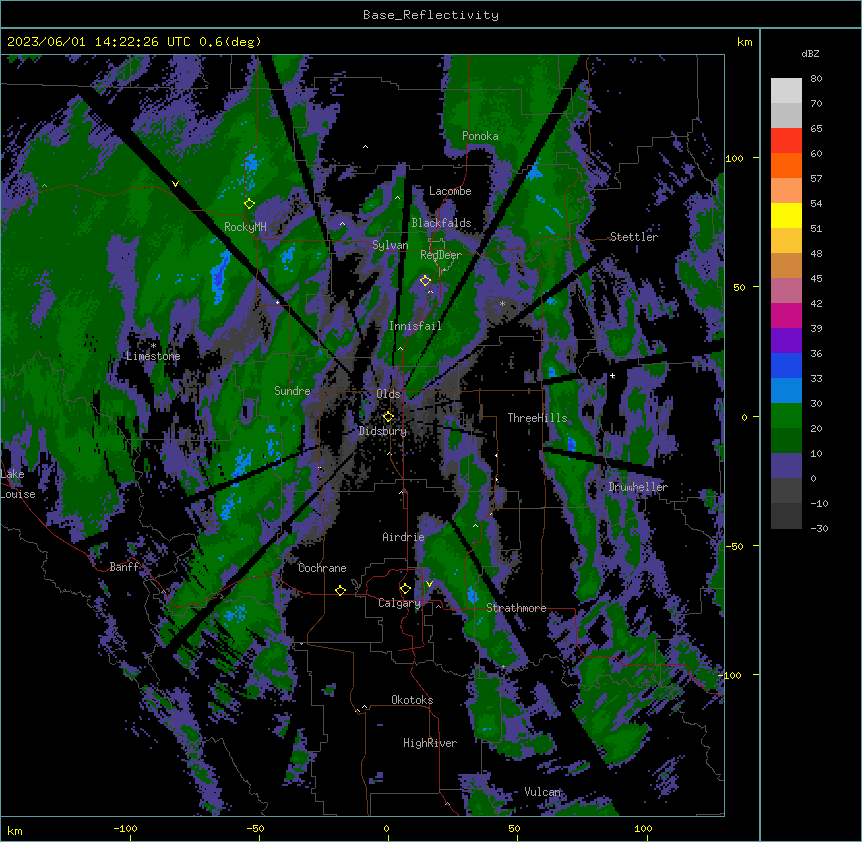Click the white caret marker north of Lacombe

point(365,147)
